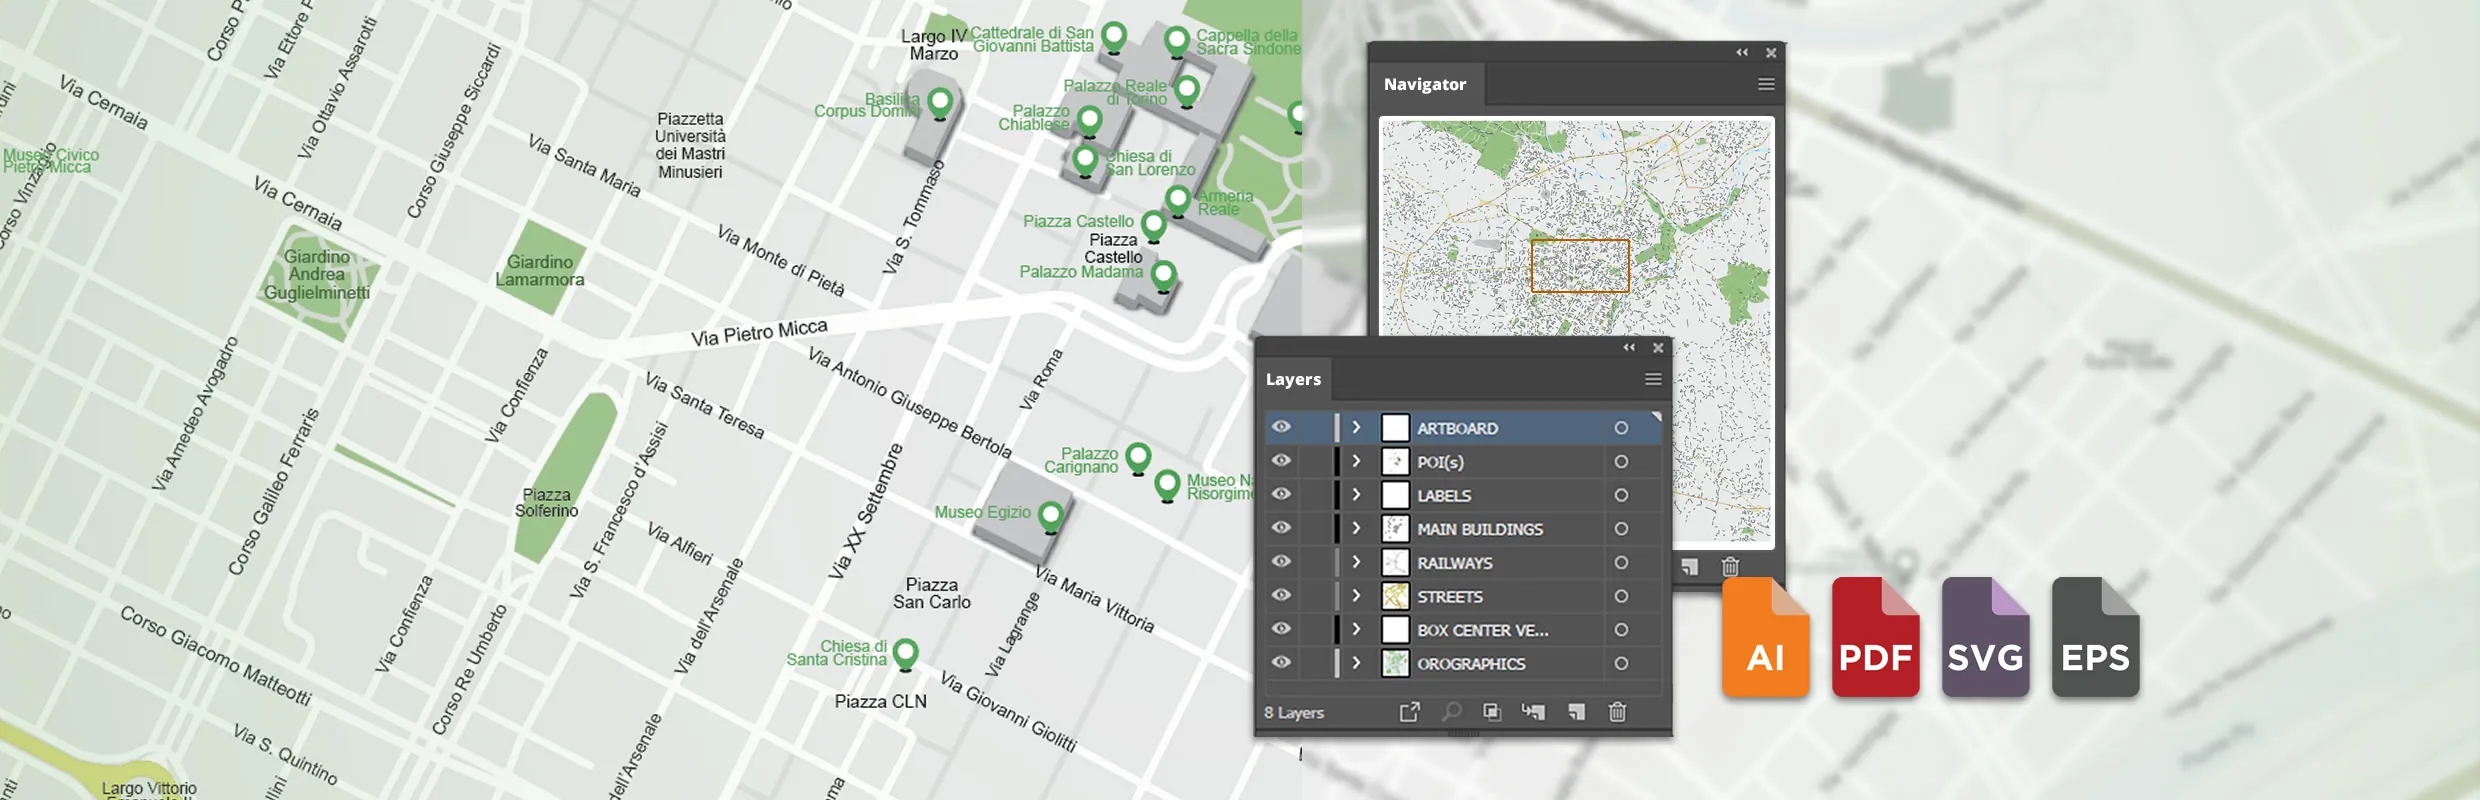The width and height of the screenshot is (2480, 800).
Task: Click the target circle of LABELS layer
Action: 1621,495
